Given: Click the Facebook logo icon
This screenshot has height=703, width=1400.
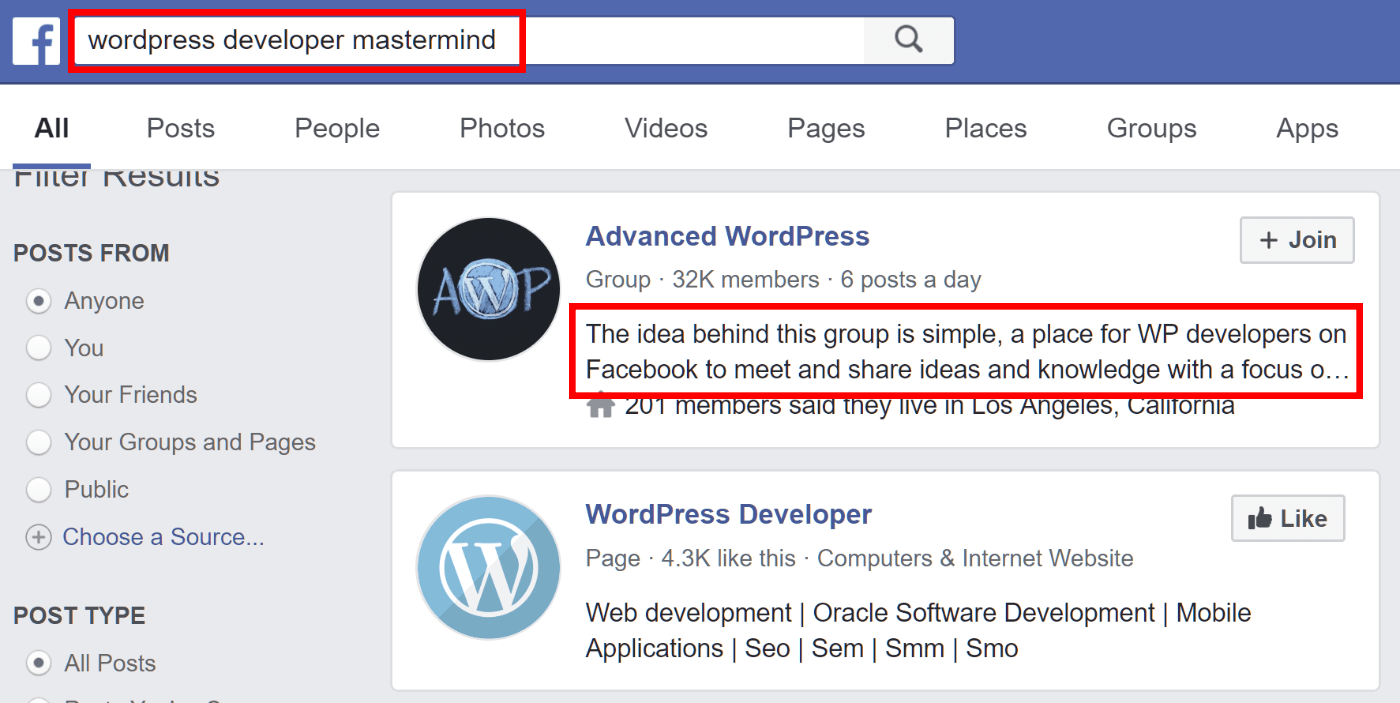Looking at the screenshot, I should point(37,41).
